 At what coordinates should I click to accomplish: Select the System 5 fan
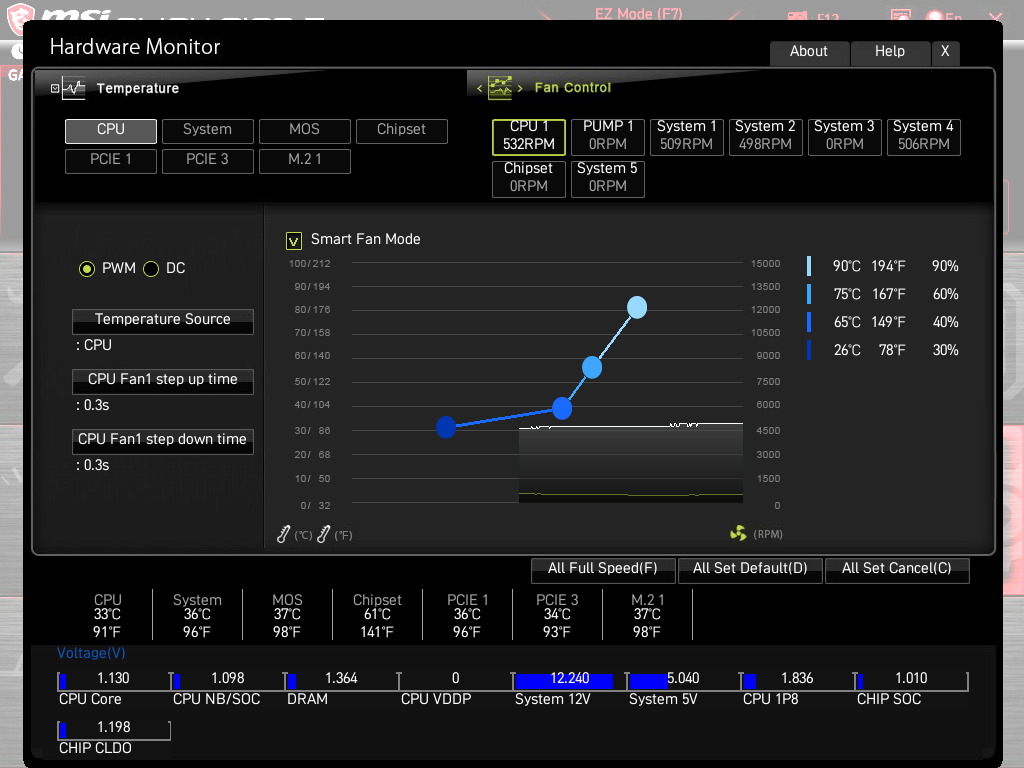point(607,178)
